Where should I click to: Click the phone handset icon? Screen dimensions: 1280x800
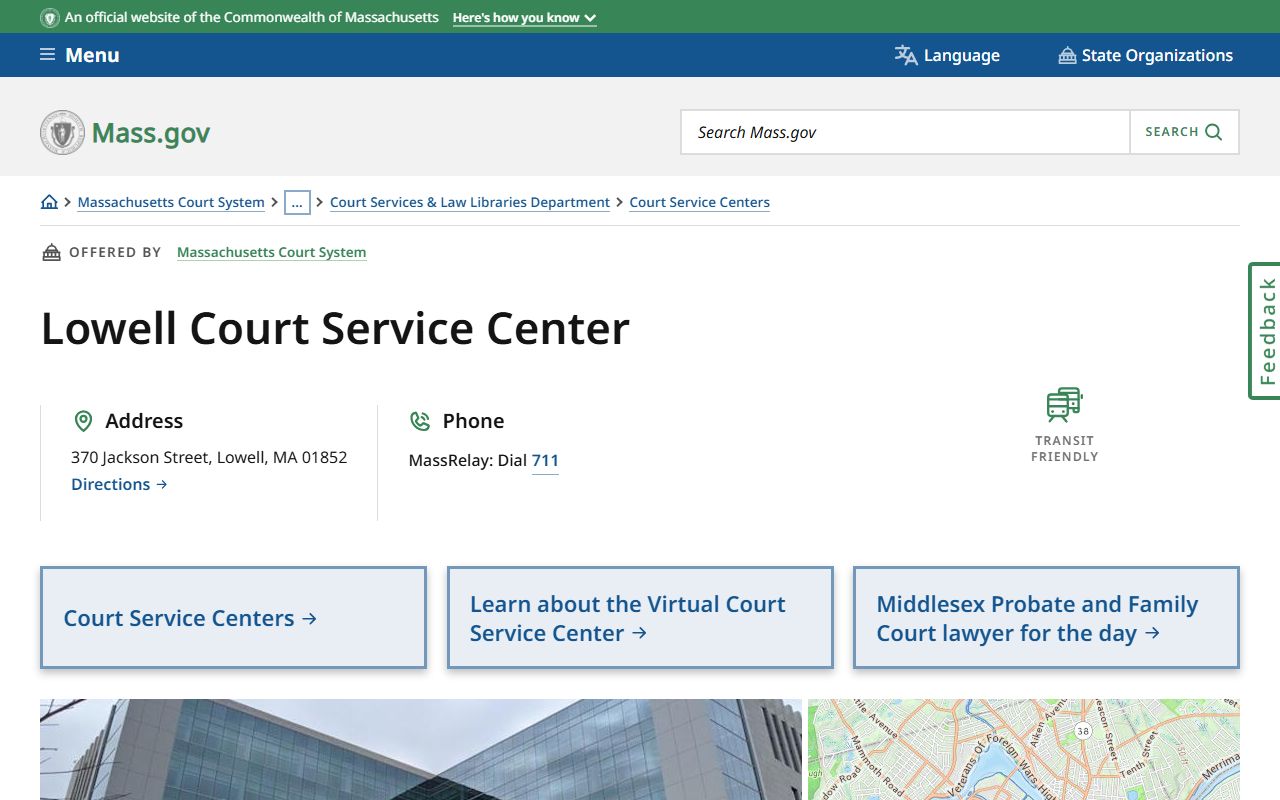pyautogui.click(x=420, y=421)
